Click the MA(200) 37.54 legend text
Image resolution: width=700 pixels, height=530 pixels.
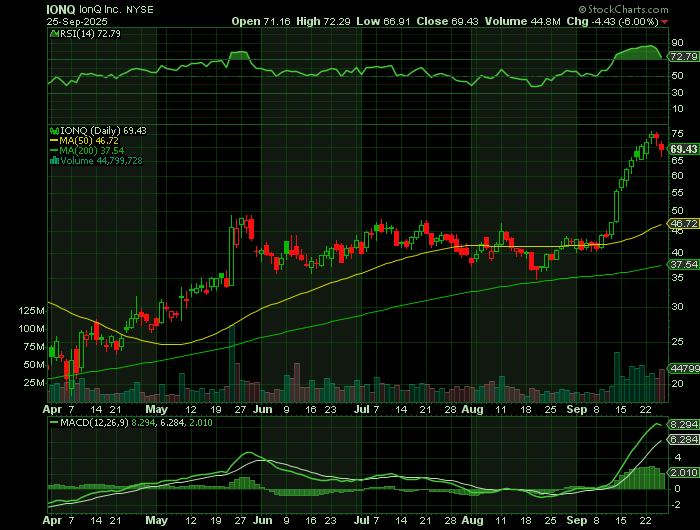[92, 151]
